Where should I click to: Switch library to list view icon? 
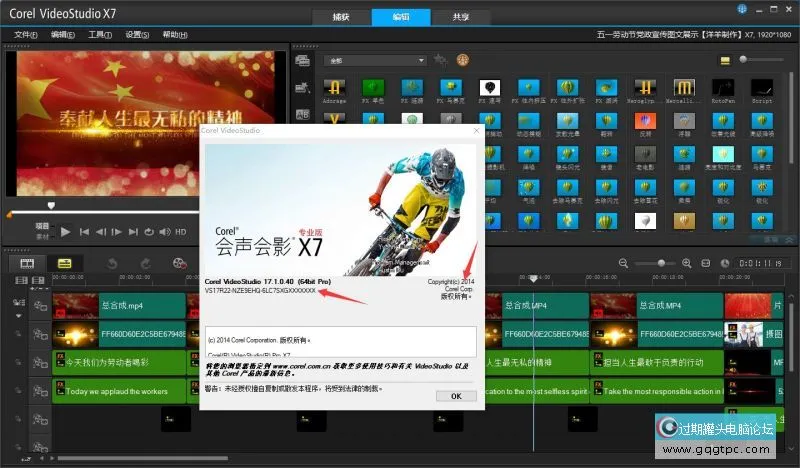tap(725, 61)
